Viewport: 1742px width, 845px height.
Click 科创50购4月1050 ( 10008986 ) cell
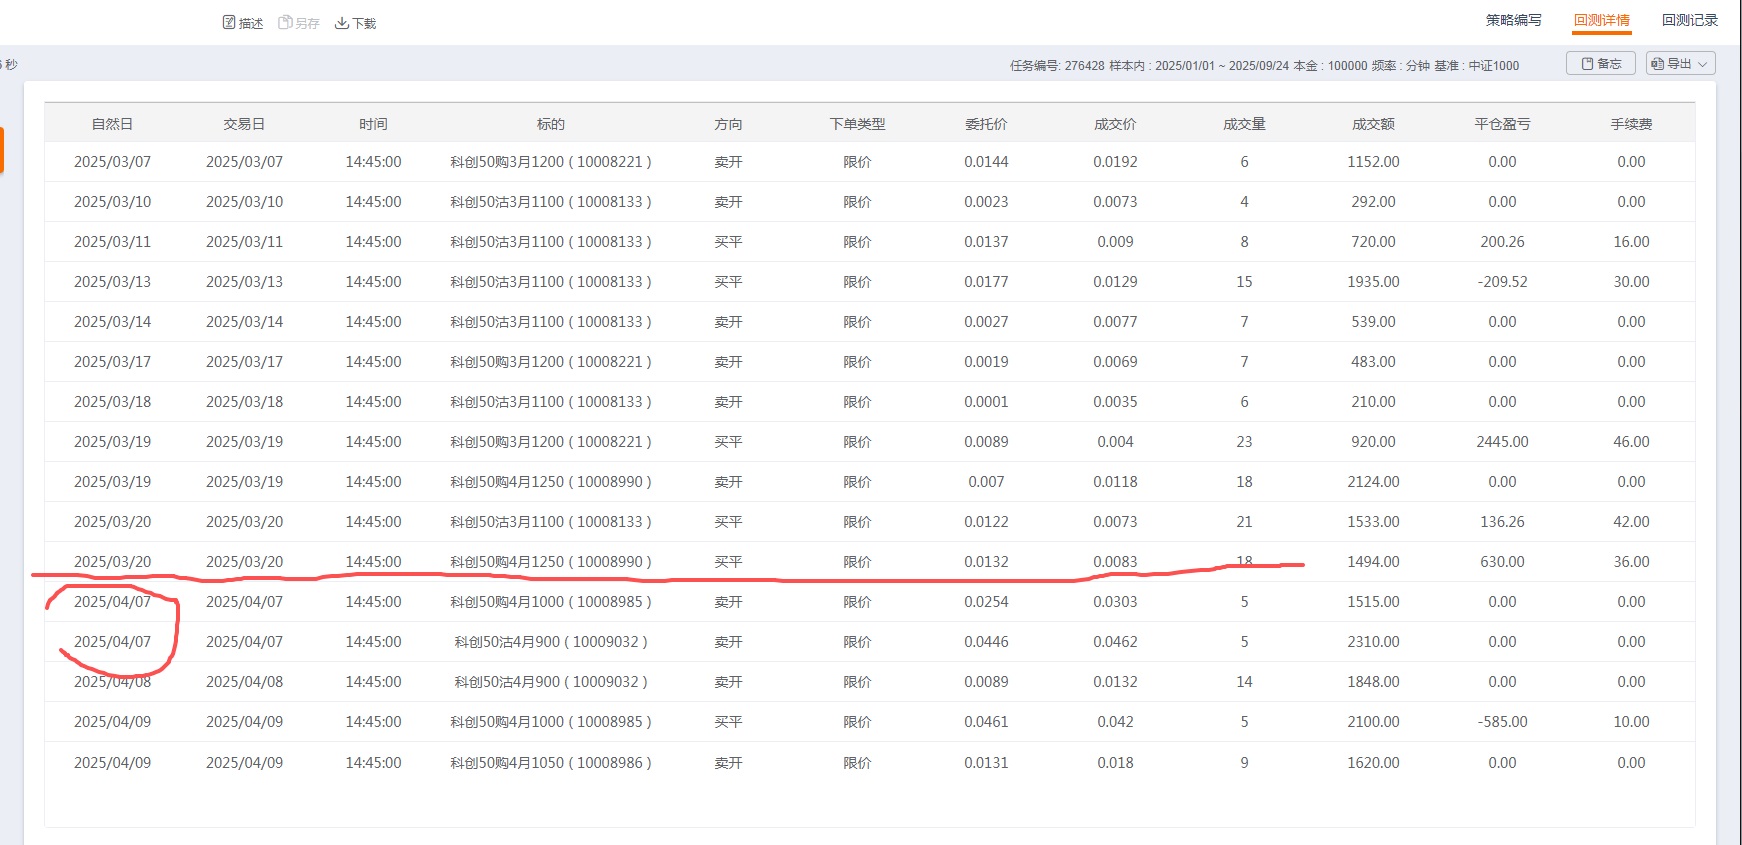pyautogui.click(x=551, y=763)
